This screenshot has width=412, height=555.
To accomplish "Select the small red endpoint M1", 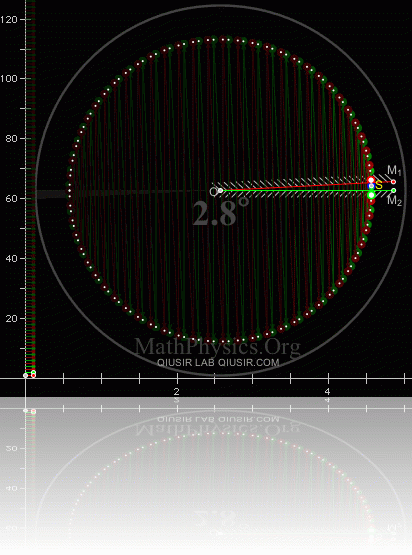I will tap(394, 182).
